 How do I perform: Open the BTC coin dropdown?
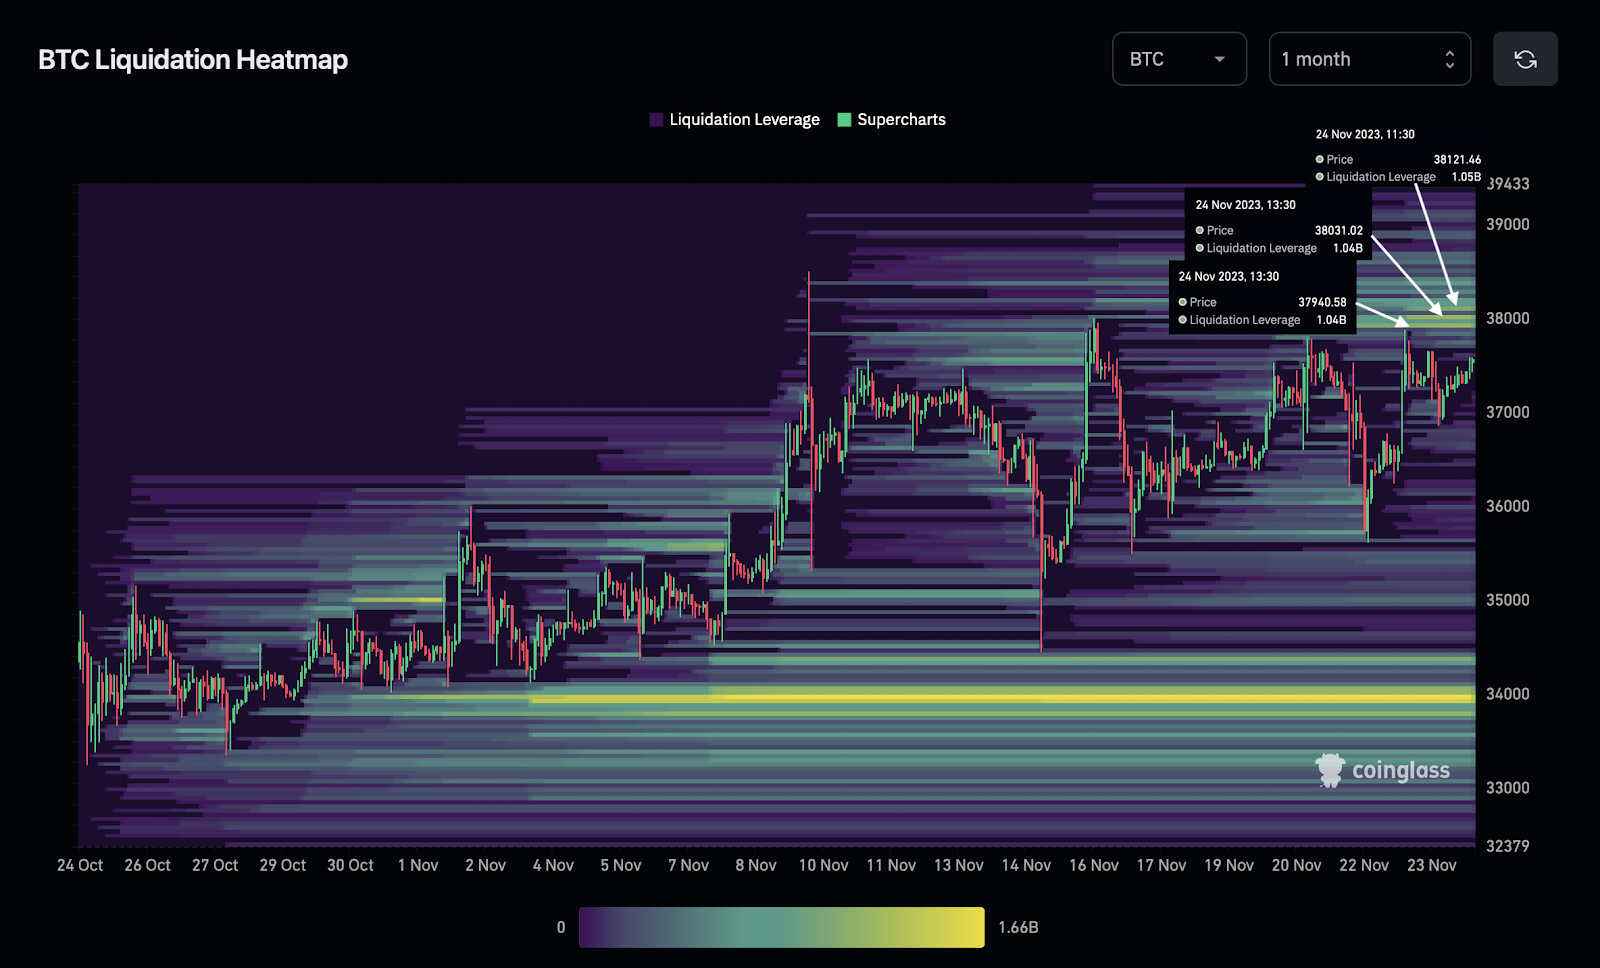[1179, 59]
